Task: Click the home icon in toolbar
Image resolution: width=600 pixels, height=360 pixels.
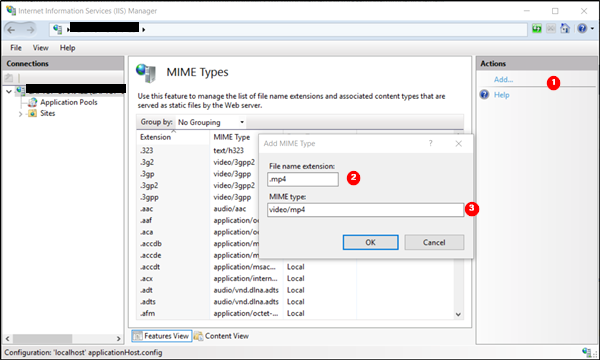Action: pos(565,28)
